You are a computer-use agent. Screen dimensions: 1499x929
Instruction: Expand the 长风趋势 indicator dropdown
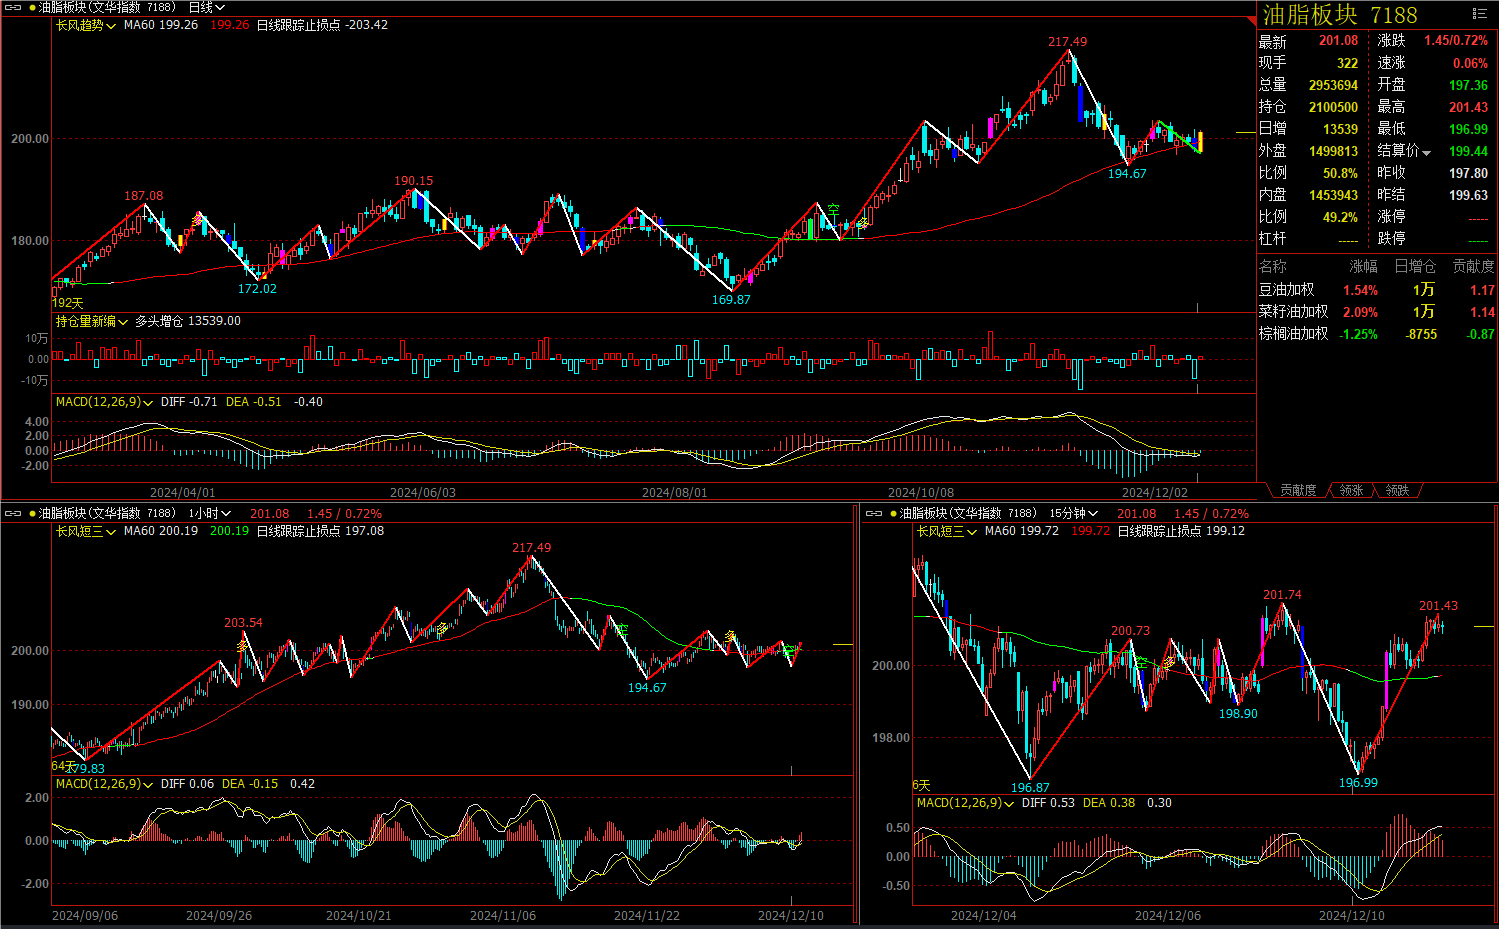click(85, 25)
